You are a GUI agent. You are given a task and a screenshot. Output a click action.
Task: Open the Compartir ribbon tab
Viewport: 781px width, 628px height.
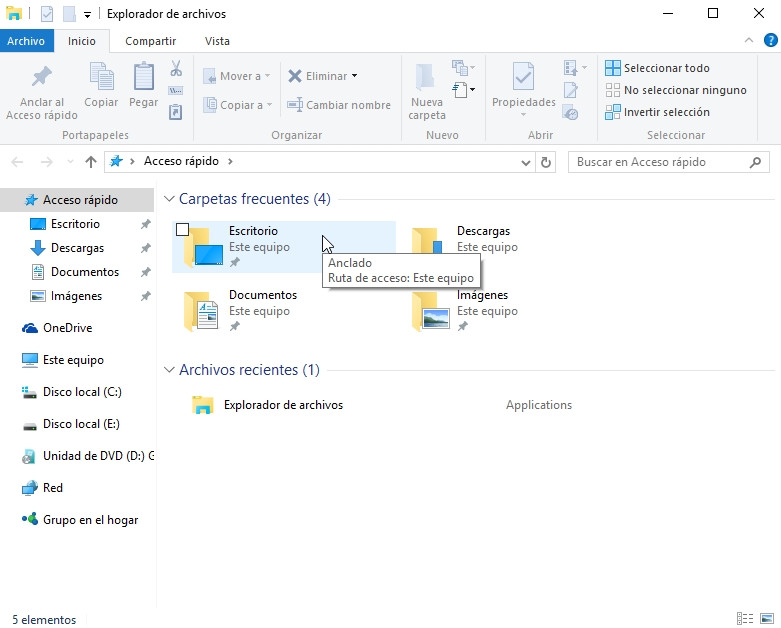[x=150, y=41]
